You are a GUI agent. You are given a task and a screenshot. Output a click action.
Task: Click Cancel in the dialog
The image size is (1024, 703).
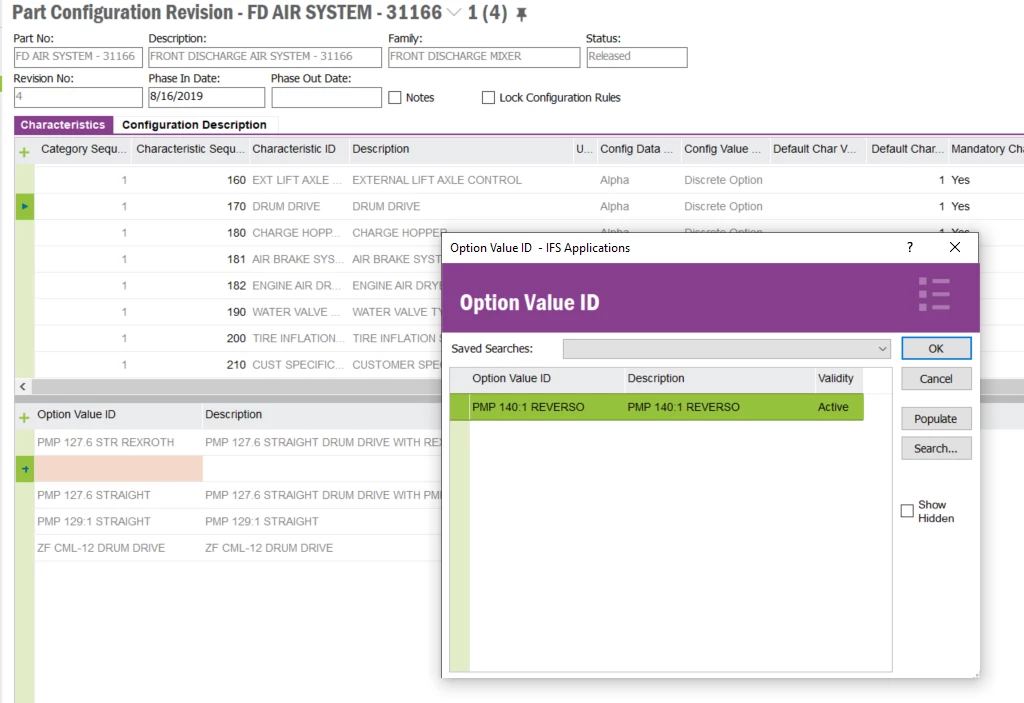(x=936, y=379)
